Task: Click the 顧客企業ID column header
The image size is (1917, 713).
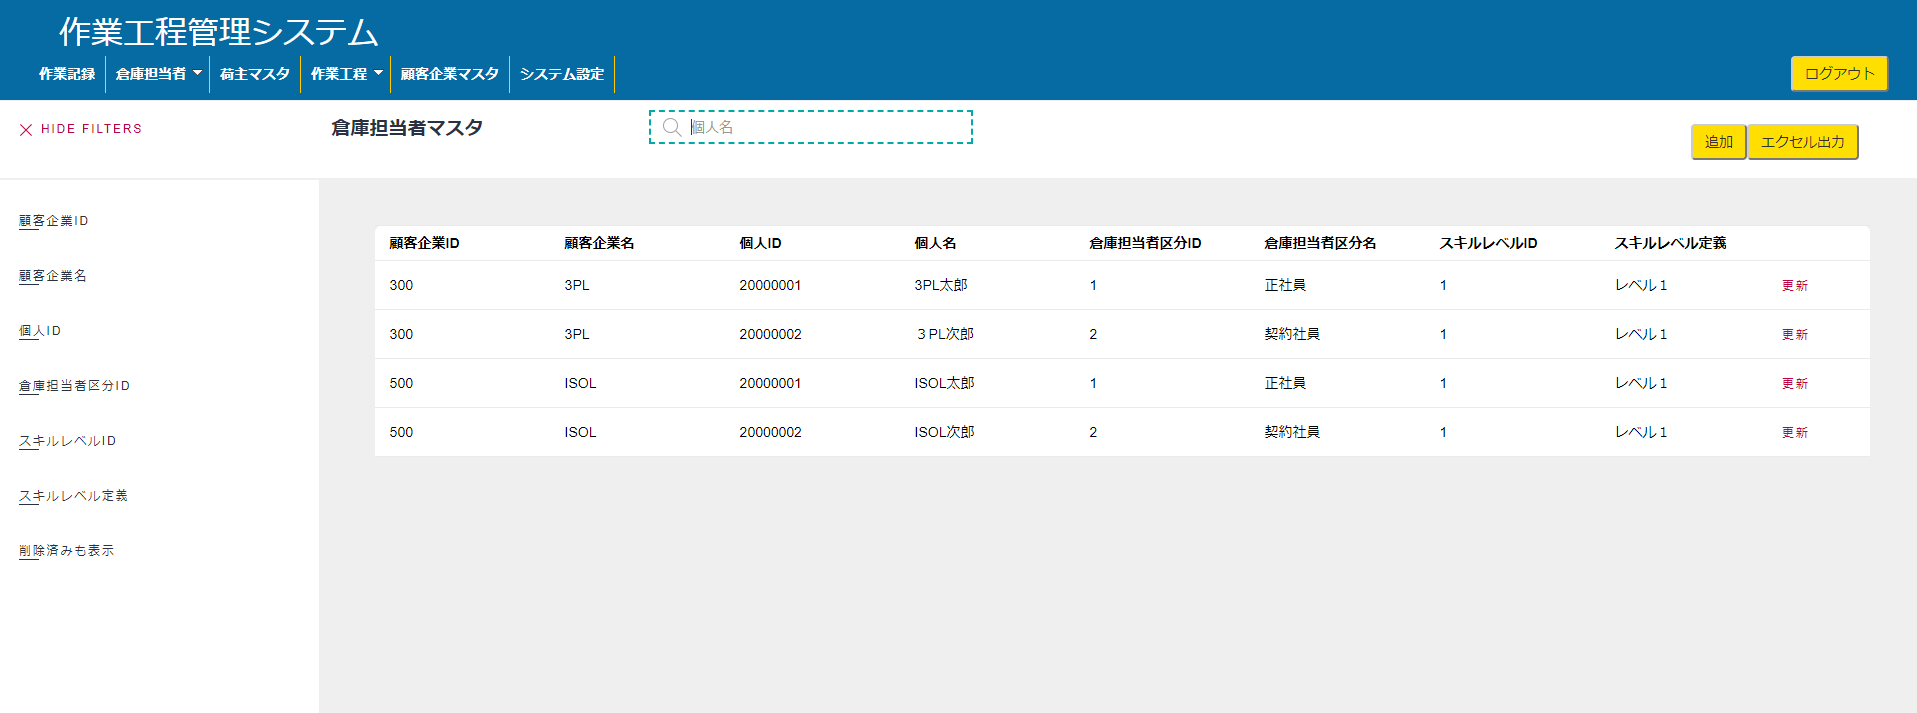Action: tap(425, 243)
